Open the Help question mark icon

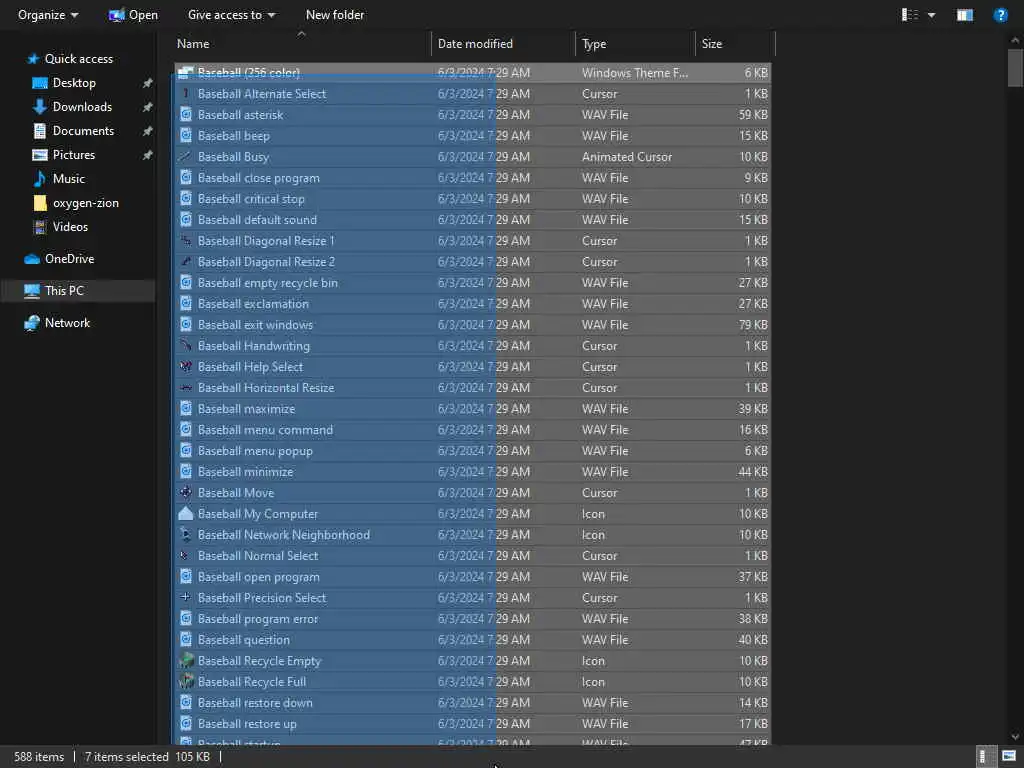point(1000,14)
